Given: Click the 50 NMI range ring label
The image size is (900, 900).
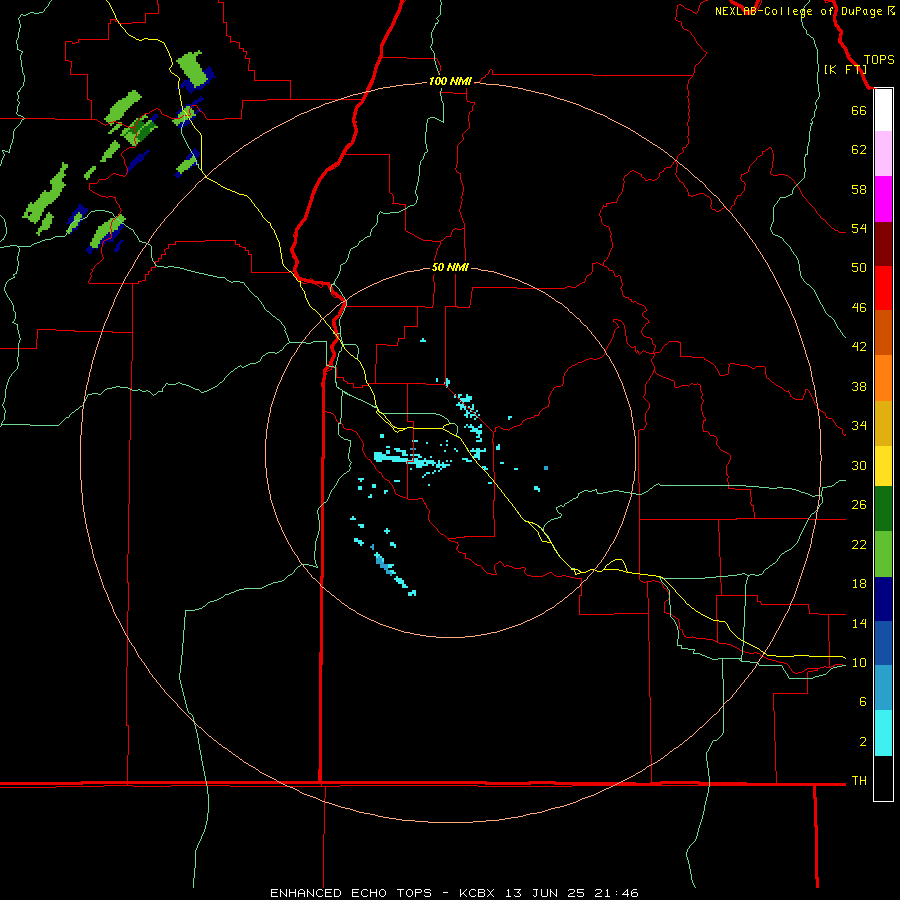Looking at the screenshot, I should click(x=450, y=267).
